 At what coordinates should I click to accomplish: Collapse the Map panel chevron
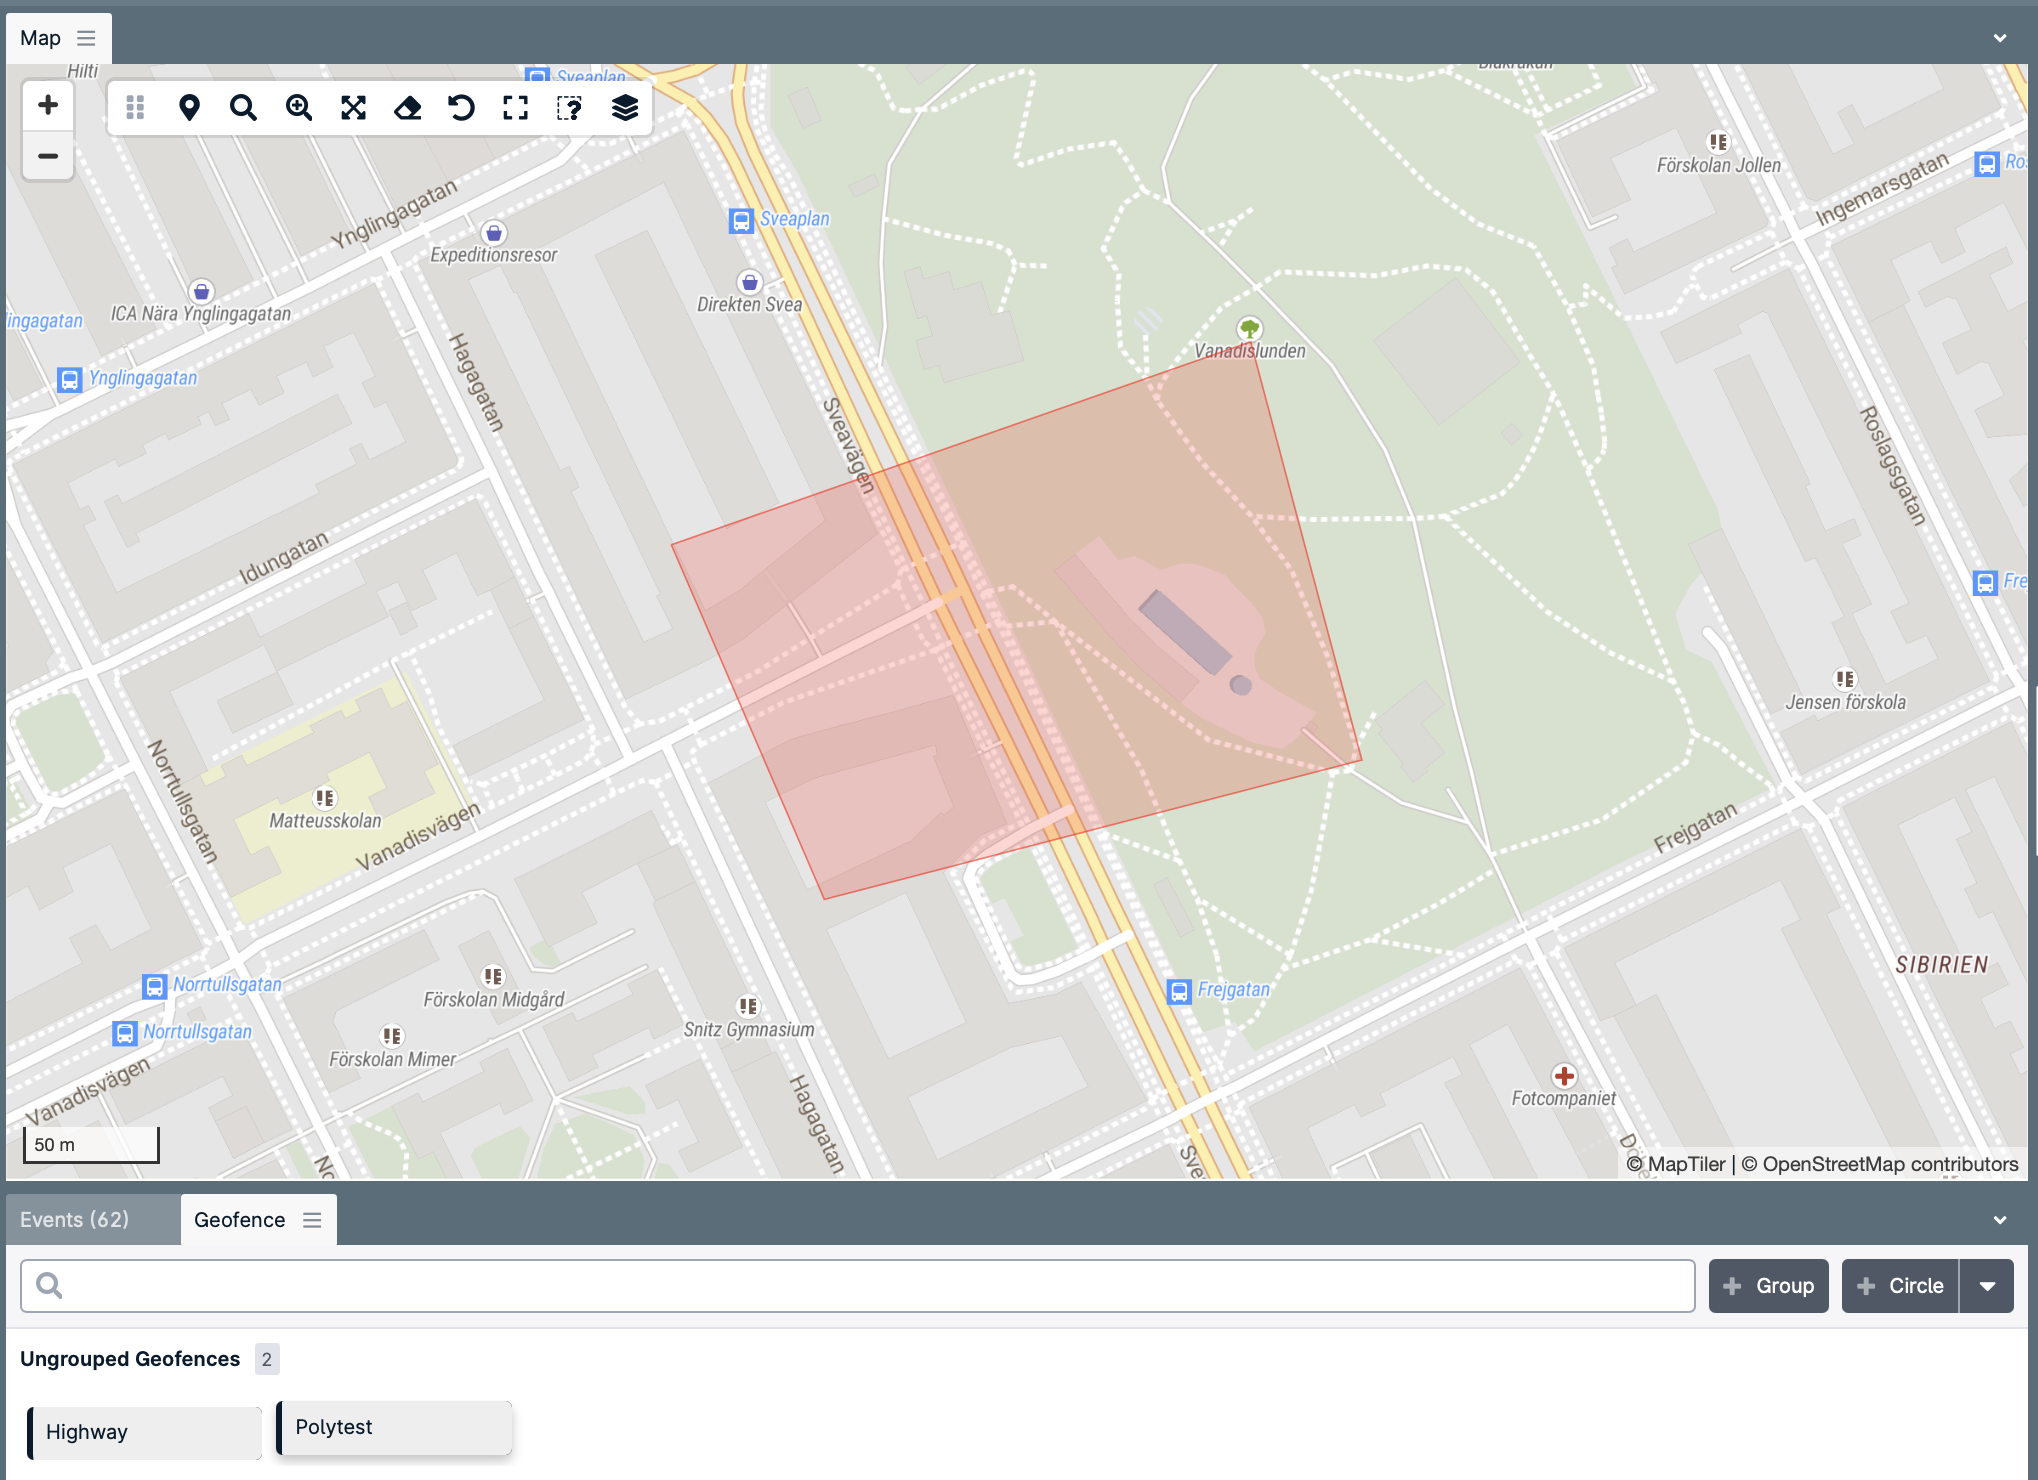click(2000, 38)
